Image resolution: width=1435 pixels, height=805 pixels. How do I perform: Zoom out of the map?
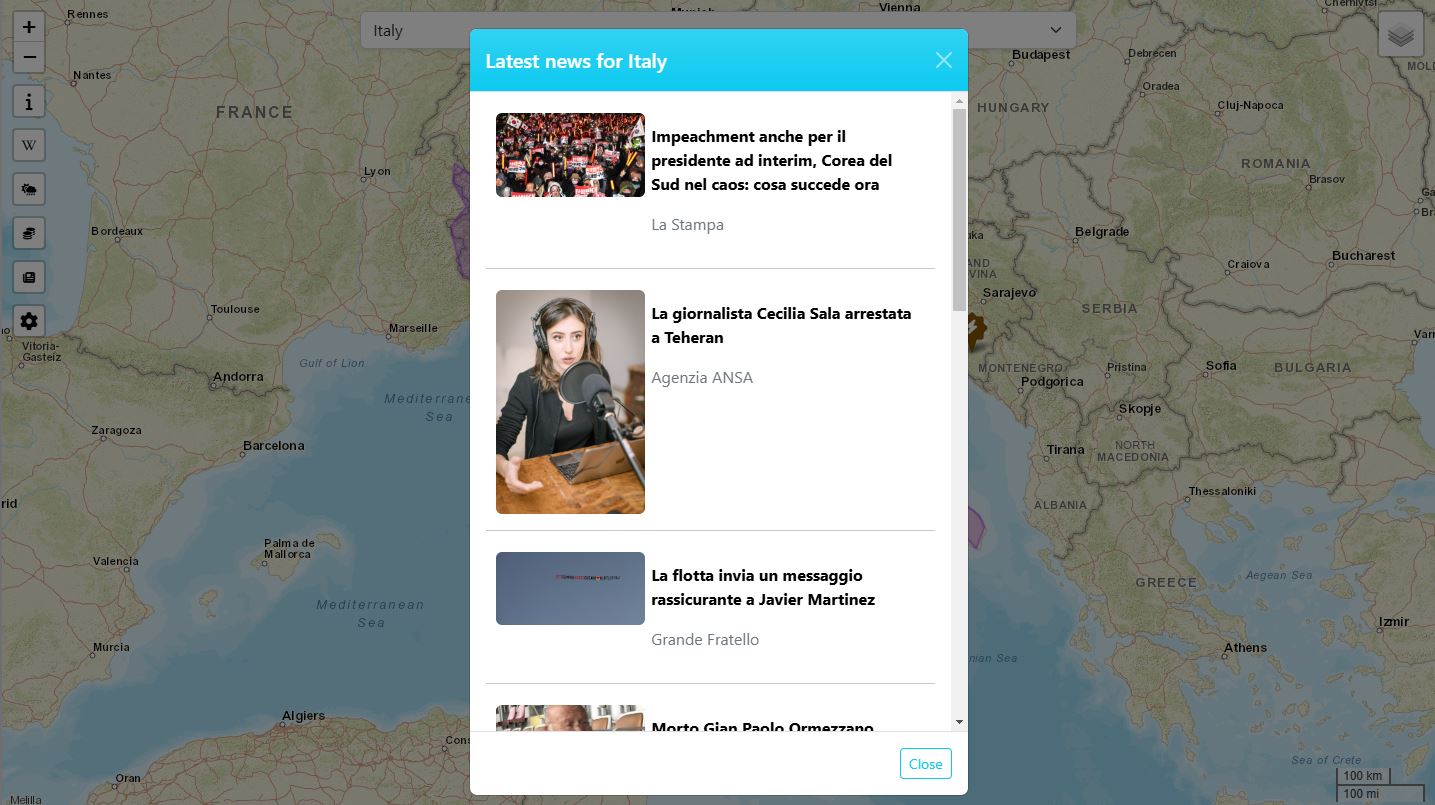[x=29, y=57]
